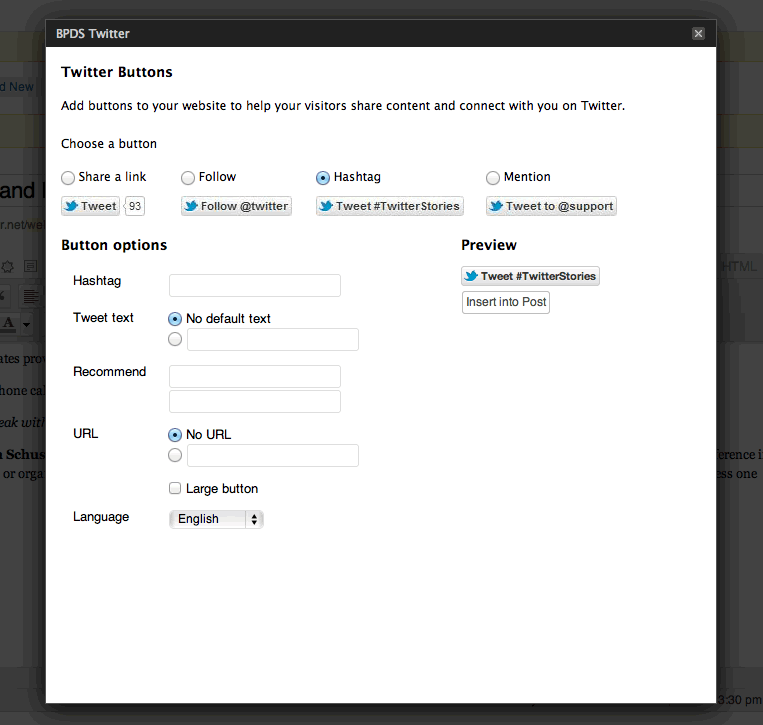The width and height of the screenshot is (763, 725).
Task: Enable the Large button checkbox
Action: coord(175,489)
